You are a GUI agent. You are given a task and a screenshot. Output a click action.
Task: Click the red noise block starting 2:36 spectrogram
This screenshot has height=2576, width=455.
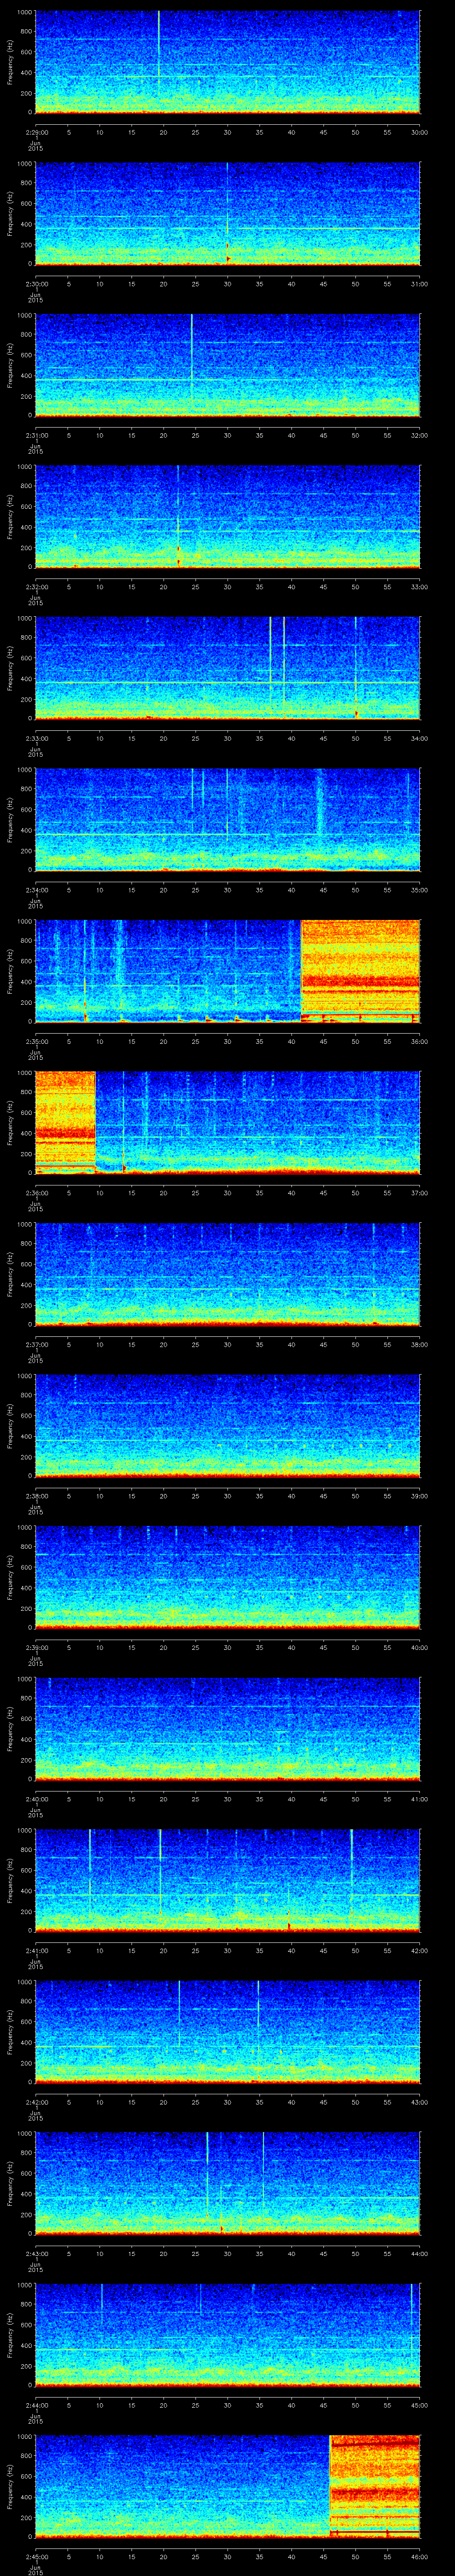coord(65,1120)
